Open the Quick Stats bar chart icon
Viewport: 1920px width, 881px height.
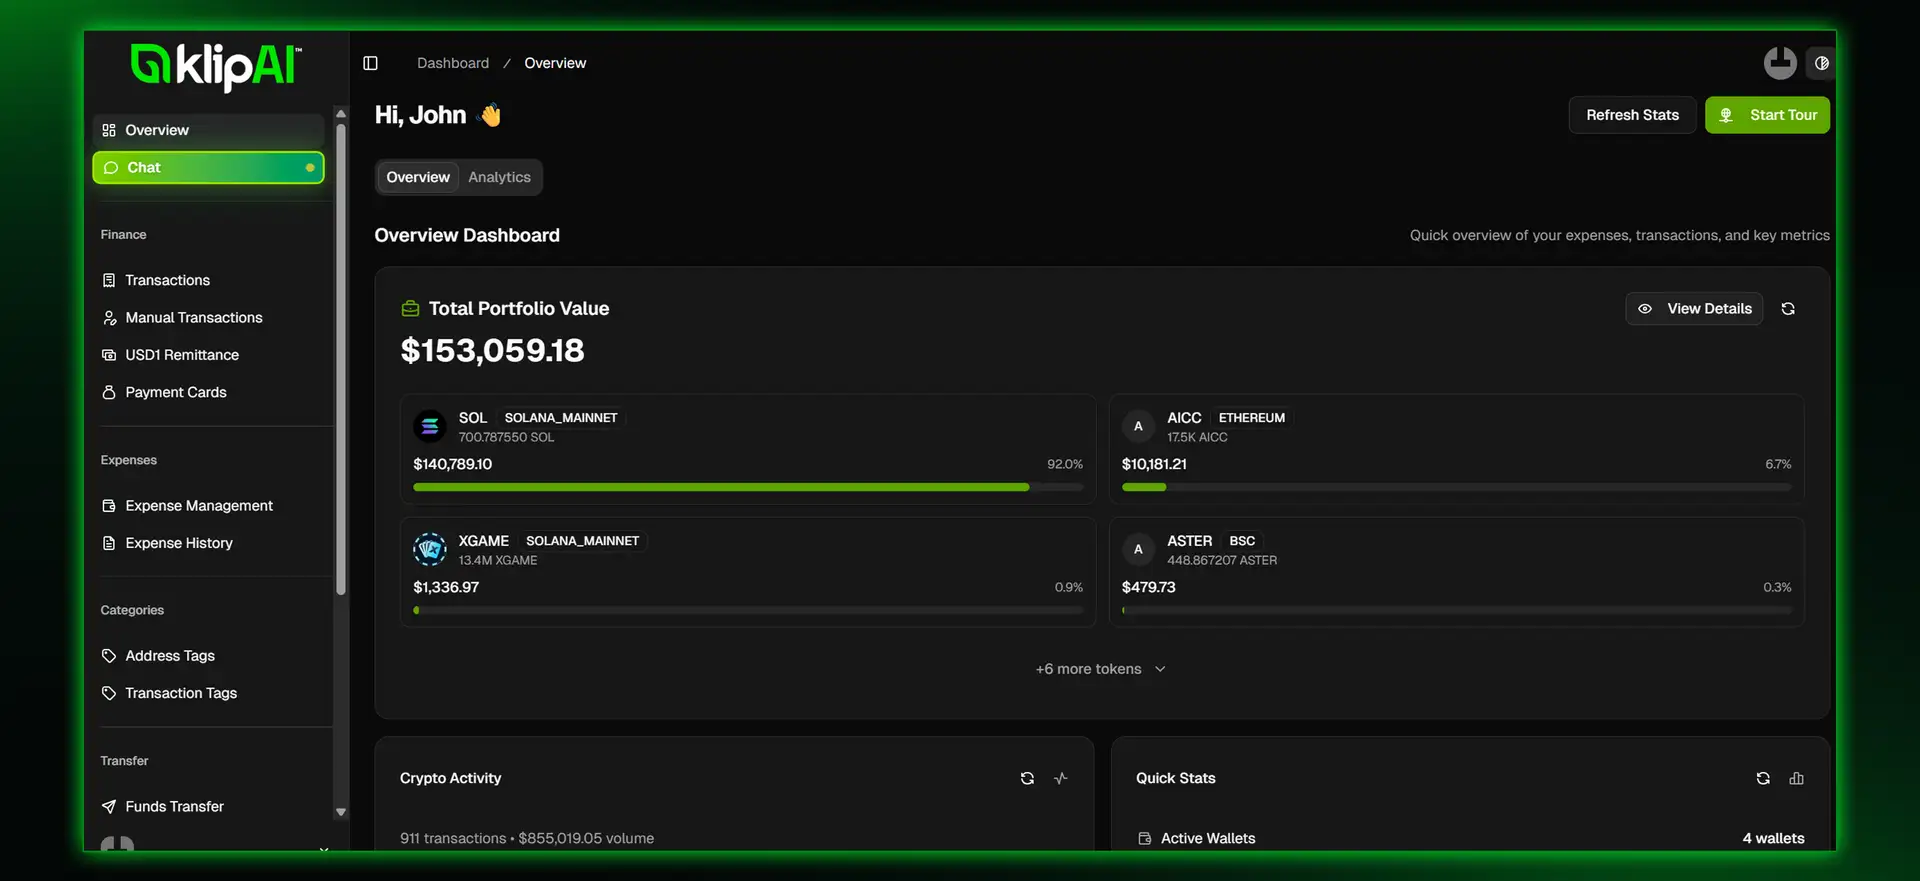click(x=1797, y=778)
